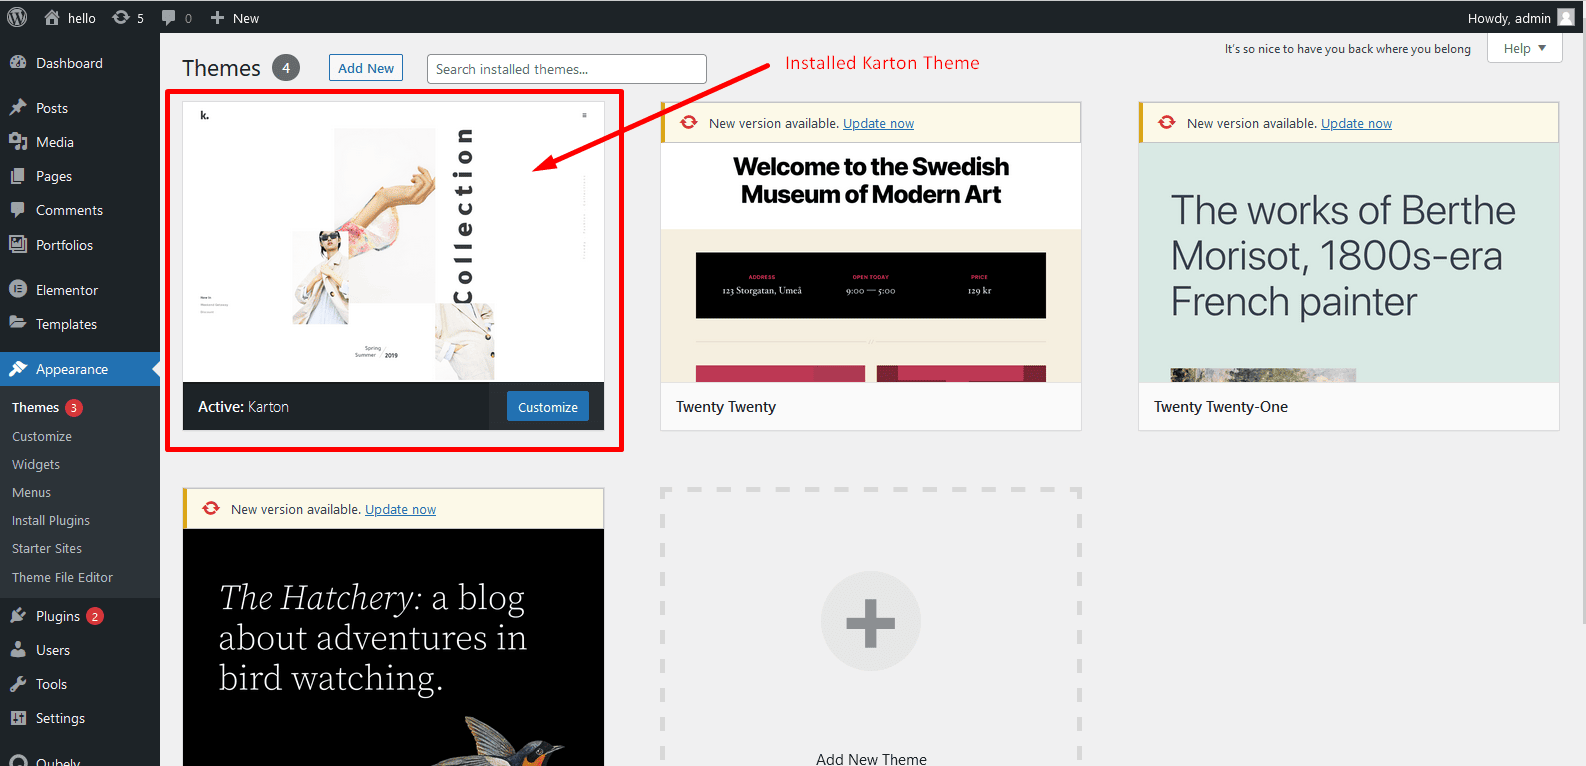Click the Themes updates badge showing 3
This screenshot has width=1586, height=766.
pyautogui.click(x=74, y=408)
